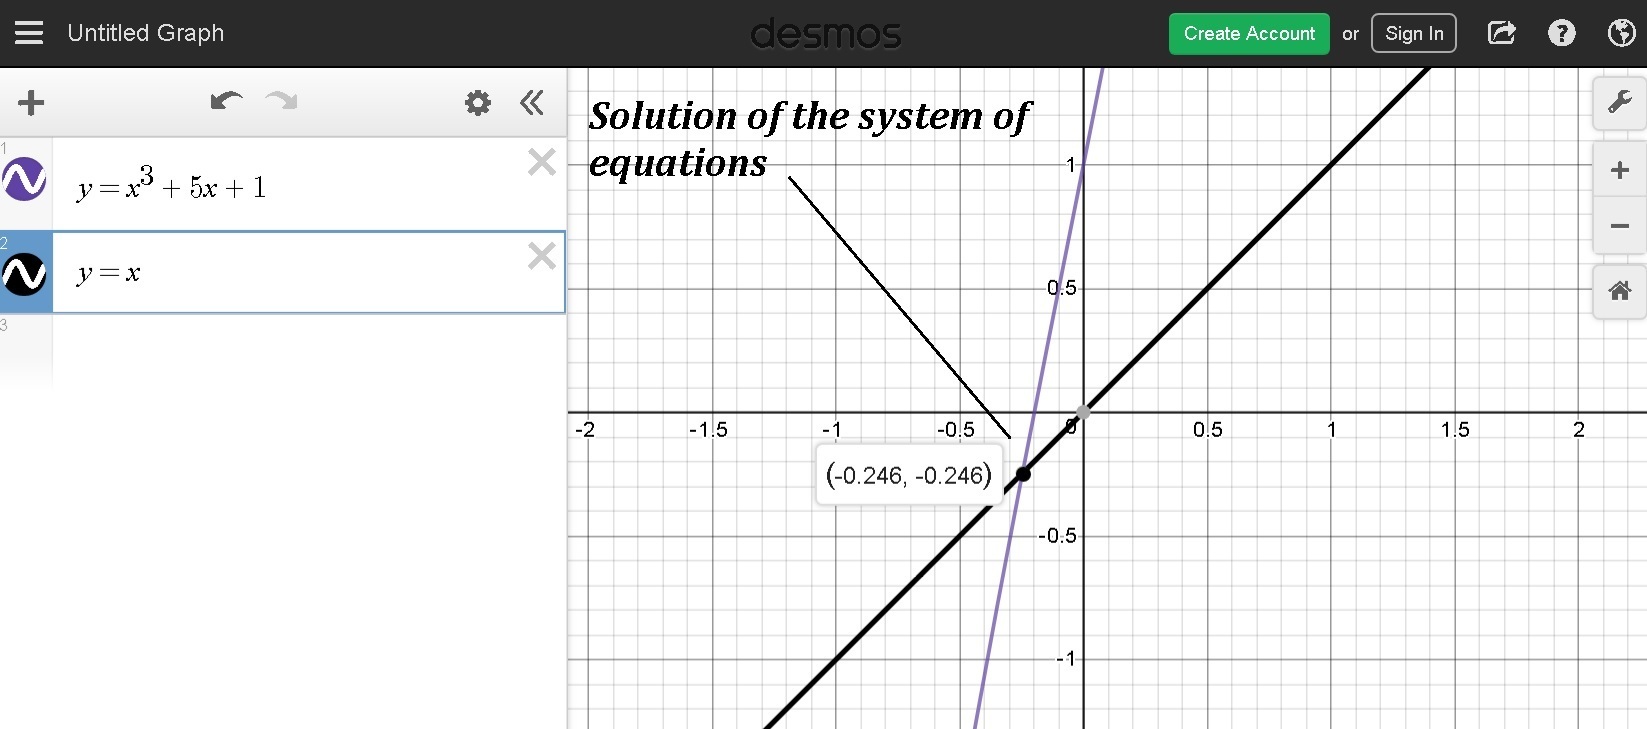Add a new expression item

coord(31,102)
